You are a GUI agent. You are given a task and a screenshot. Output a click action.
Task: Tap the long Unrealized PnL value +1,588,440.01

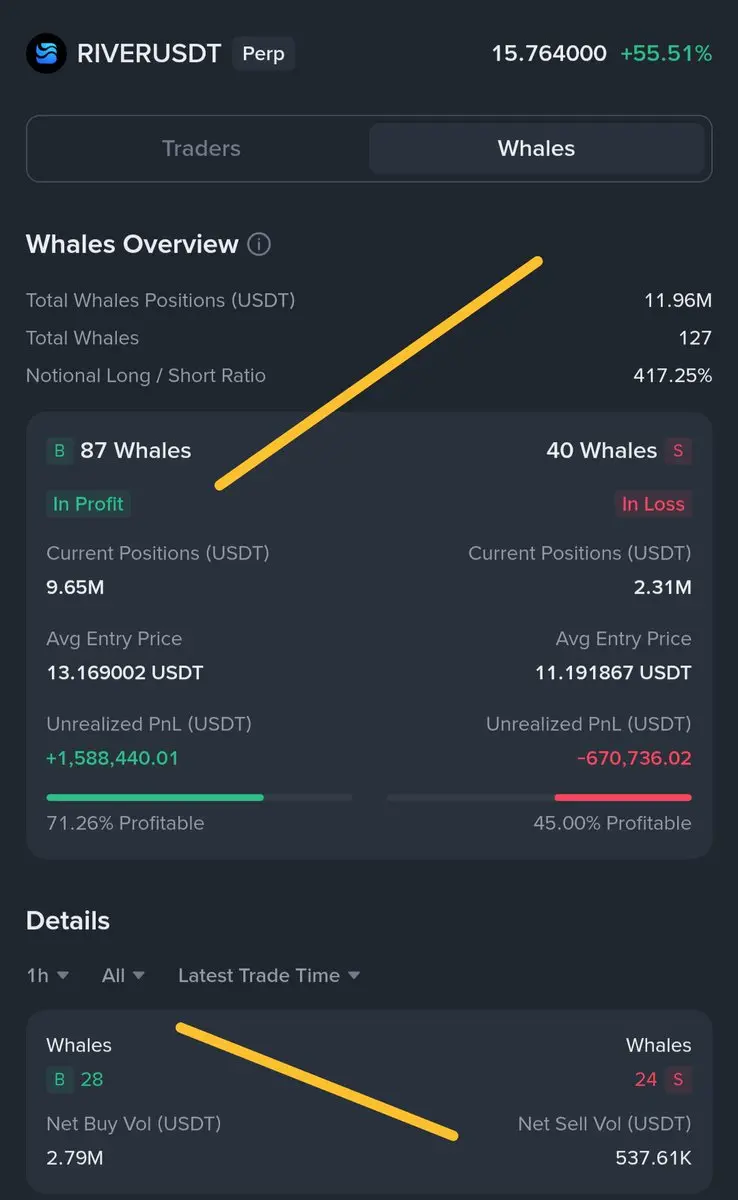point(112,758)
